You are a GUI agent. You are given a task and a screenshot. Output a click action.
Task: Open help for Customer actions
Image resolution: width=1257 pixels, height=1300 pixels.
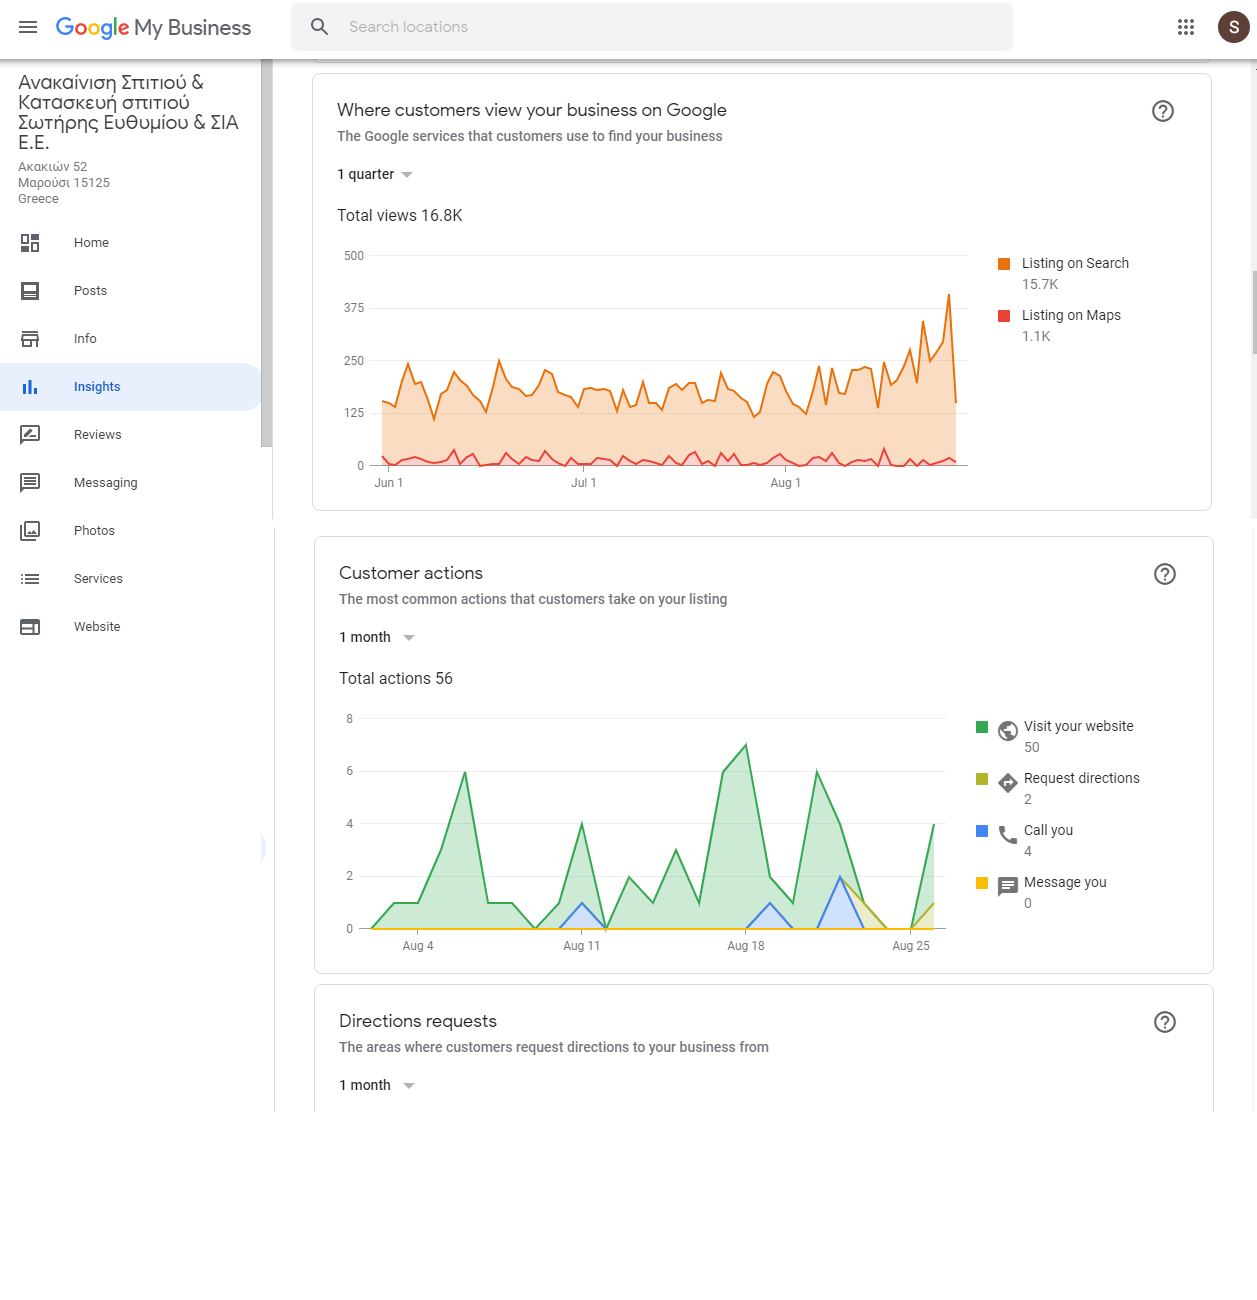(x=1164, y=574)
